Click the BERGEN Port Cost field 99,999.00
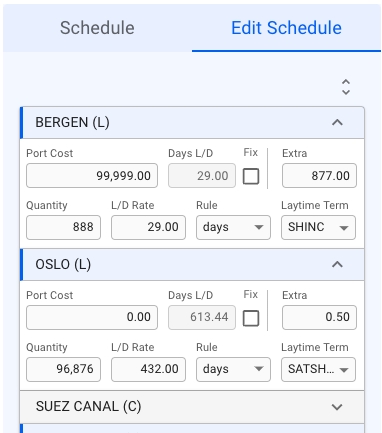Screen dimensions: 382x433 point(92,175)
